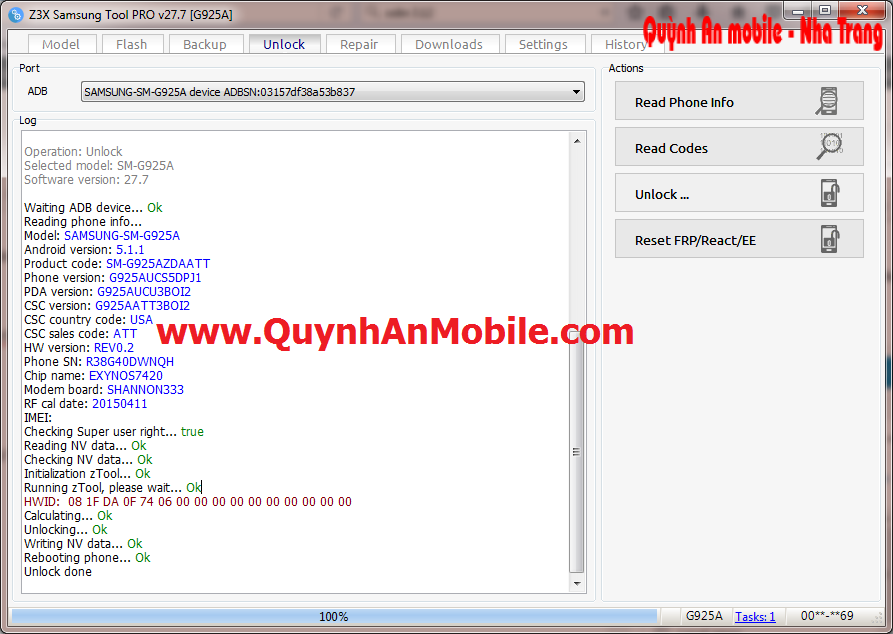Maximize the Z3X Samsung Tool window
Image resolution: width=893 pixels, height=634 pixels.
(x=825, y=10)
